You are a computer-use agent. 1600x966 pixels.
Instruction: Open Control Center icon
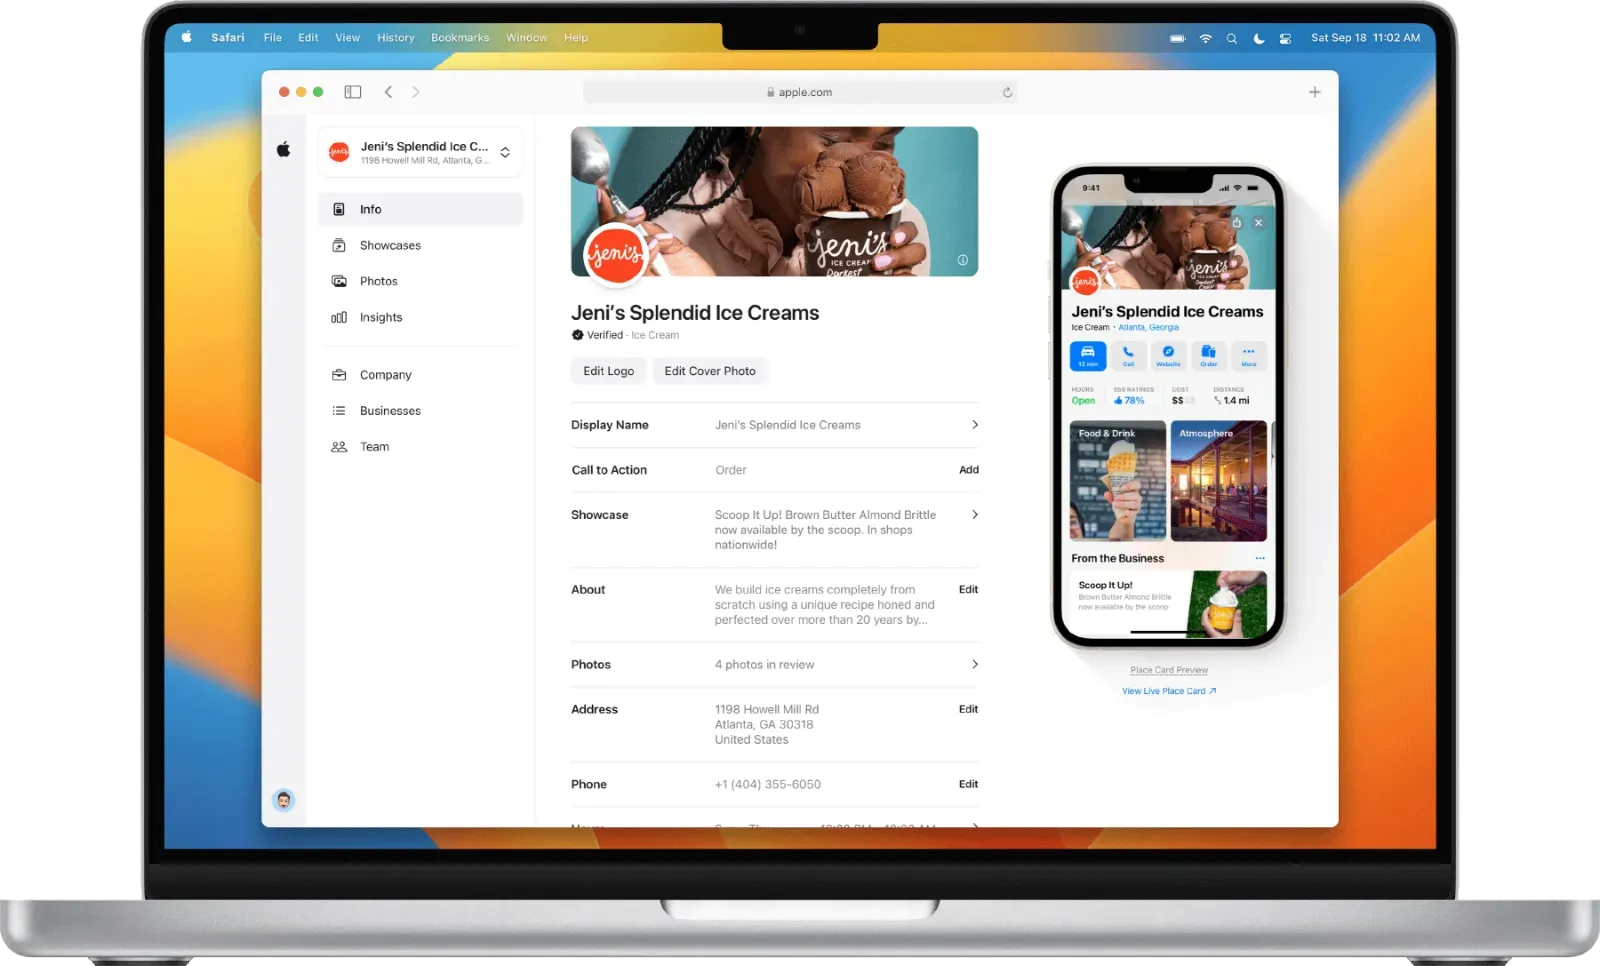[x=1286, y=38]
